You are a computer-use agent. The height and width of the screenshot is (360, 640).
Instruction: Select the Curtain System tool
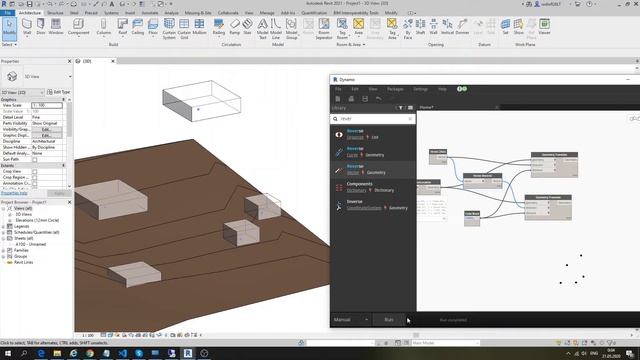coord(169,29)
